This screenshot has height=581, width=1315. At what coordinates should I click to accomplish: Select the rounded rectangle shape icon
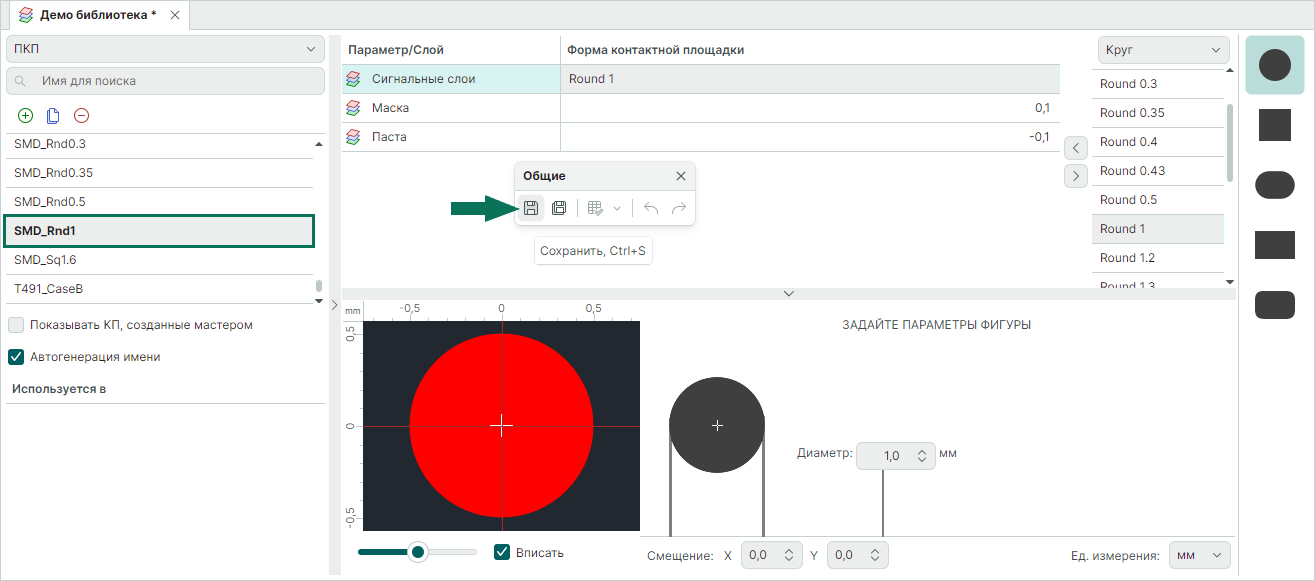[1274, 305]
